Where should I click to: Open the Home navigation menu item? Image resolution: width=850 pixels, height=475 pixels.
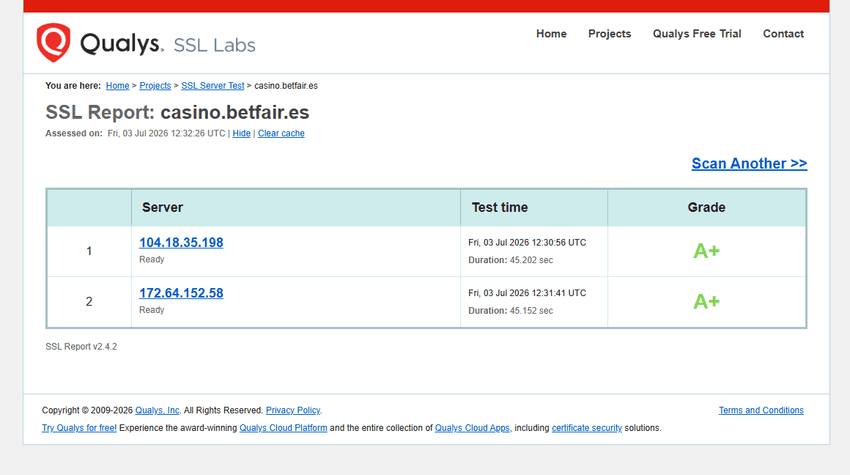[x=551, y=34]
